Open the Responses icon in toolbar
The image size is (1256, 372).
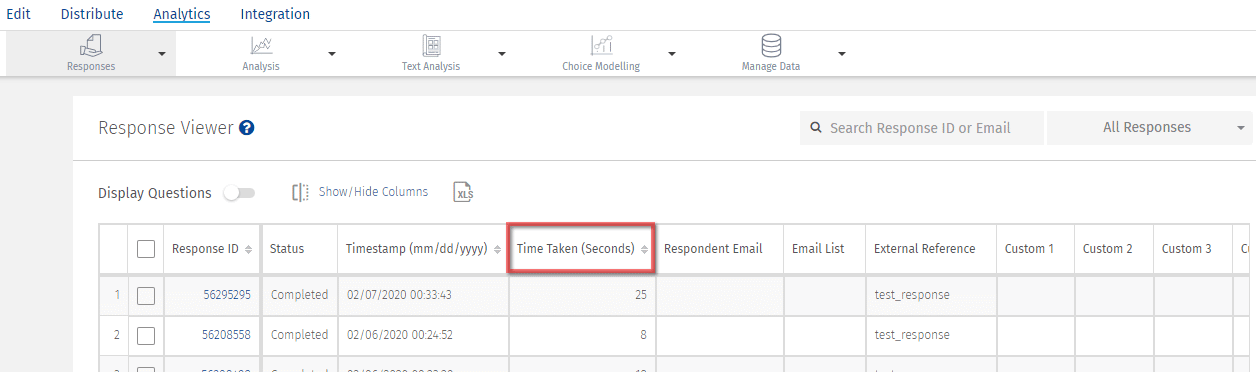(91, 45)
